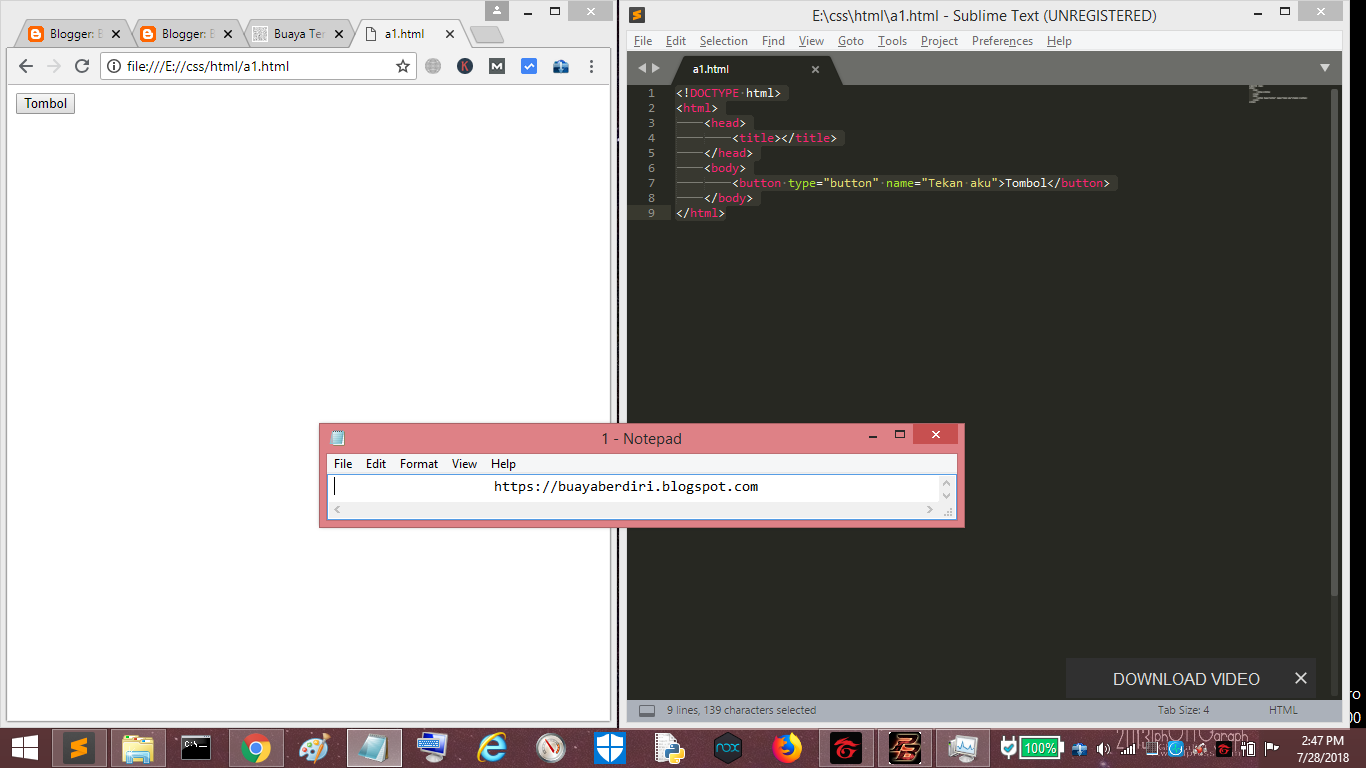Viewport: 1366px width, 768px height.
Task: Open Sublime Text from the taskbar
Action: 79,748
